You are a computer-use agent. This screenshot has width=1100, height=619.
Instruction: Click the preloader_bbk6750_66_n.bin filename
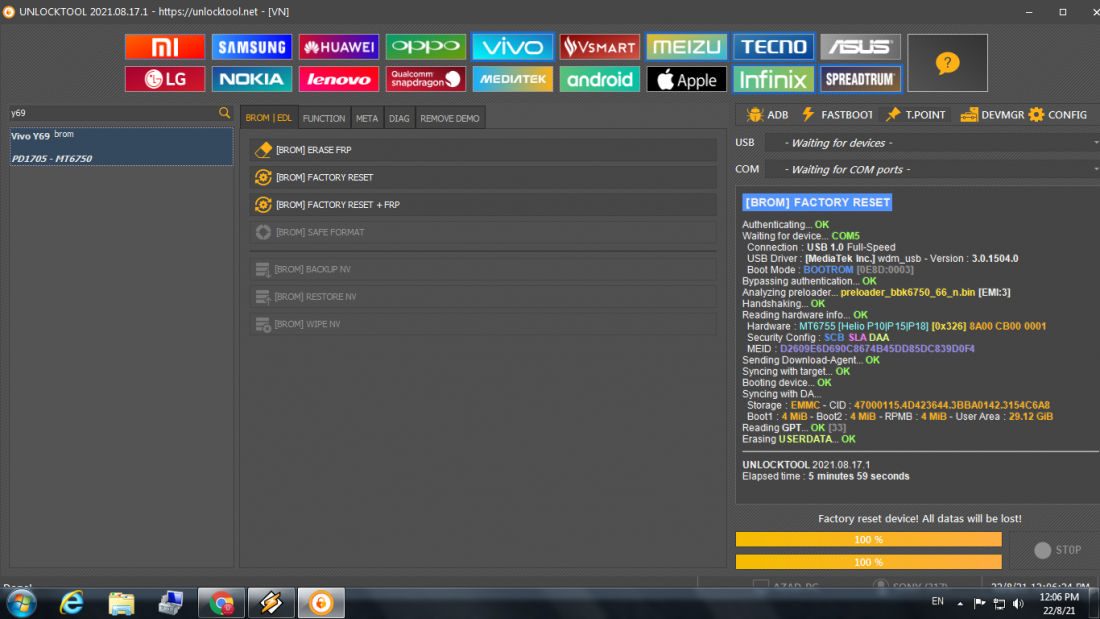point(908,293)
